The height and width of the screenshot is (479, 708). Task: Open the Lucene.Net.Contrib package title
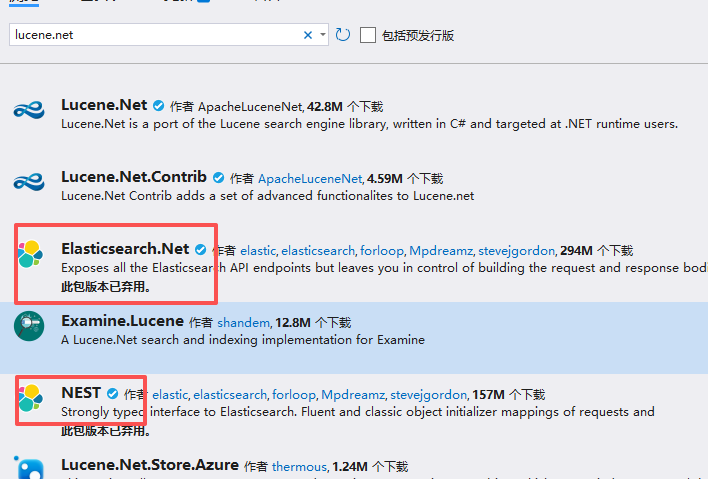pyautogui.click(x=134, y=177)
